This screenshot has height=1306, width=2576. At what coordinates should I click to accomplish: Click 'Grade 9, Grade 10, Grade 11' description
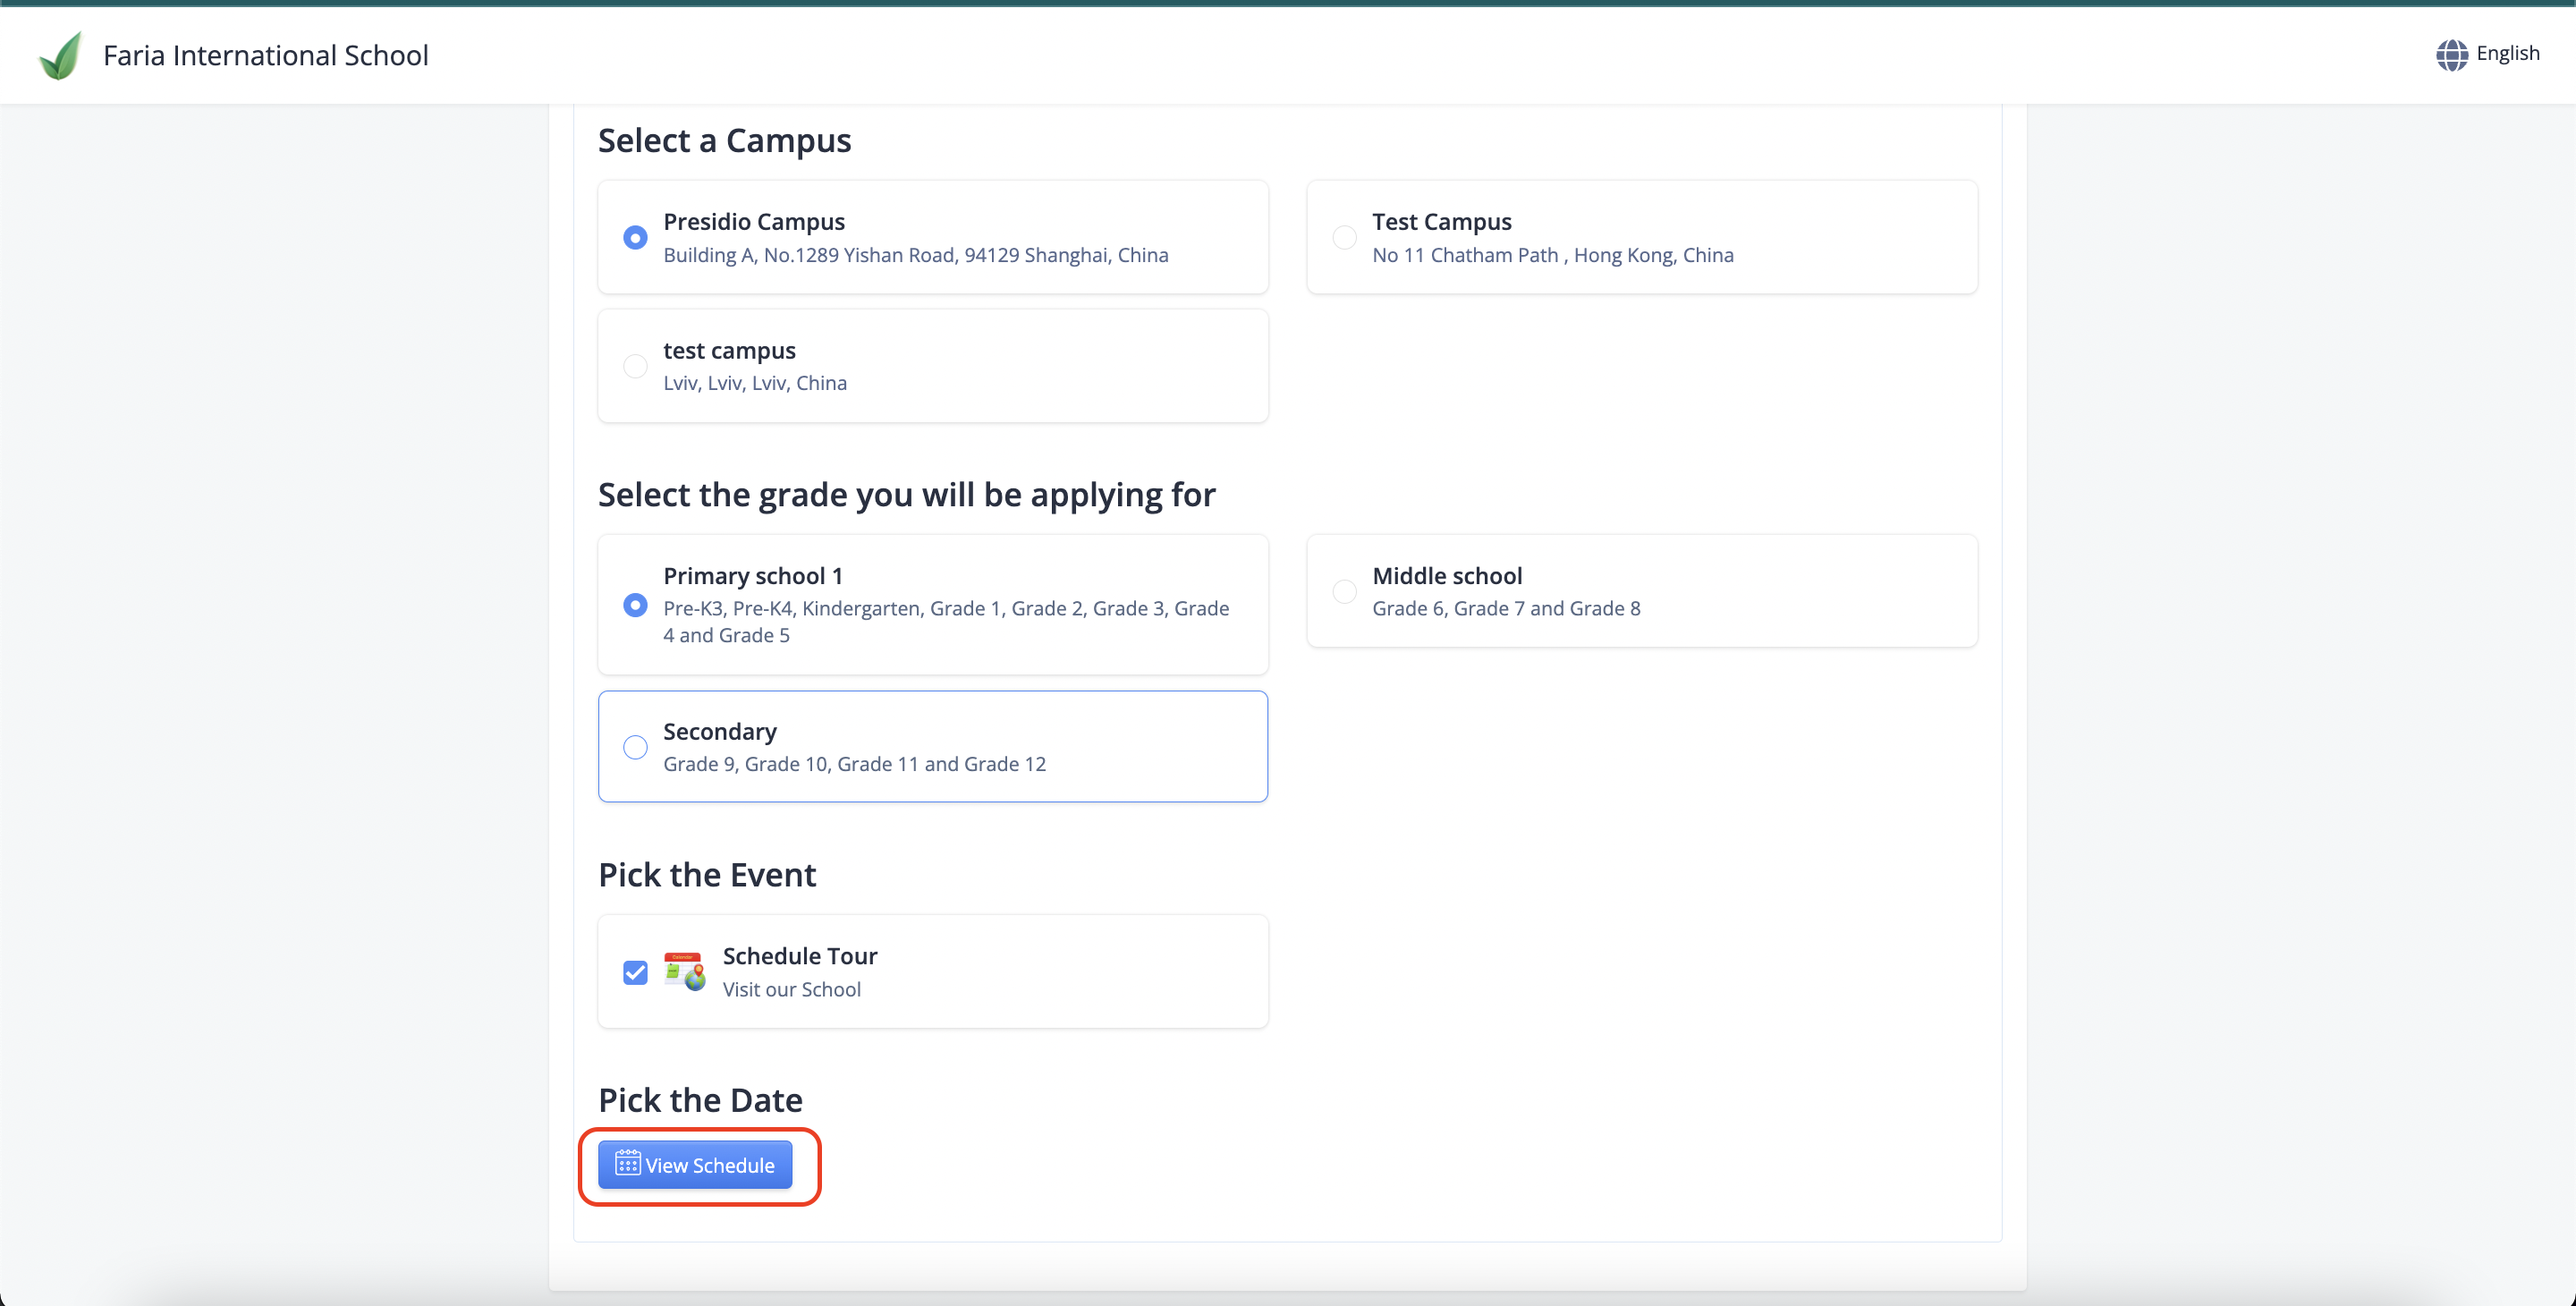click(x=854, y=764)
